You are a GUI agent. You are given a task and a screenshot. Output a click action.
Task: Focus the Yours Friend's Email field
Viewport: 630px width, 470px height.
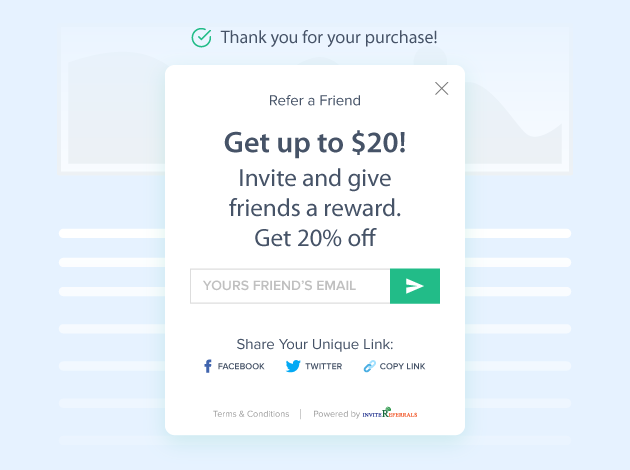point(290,286)
